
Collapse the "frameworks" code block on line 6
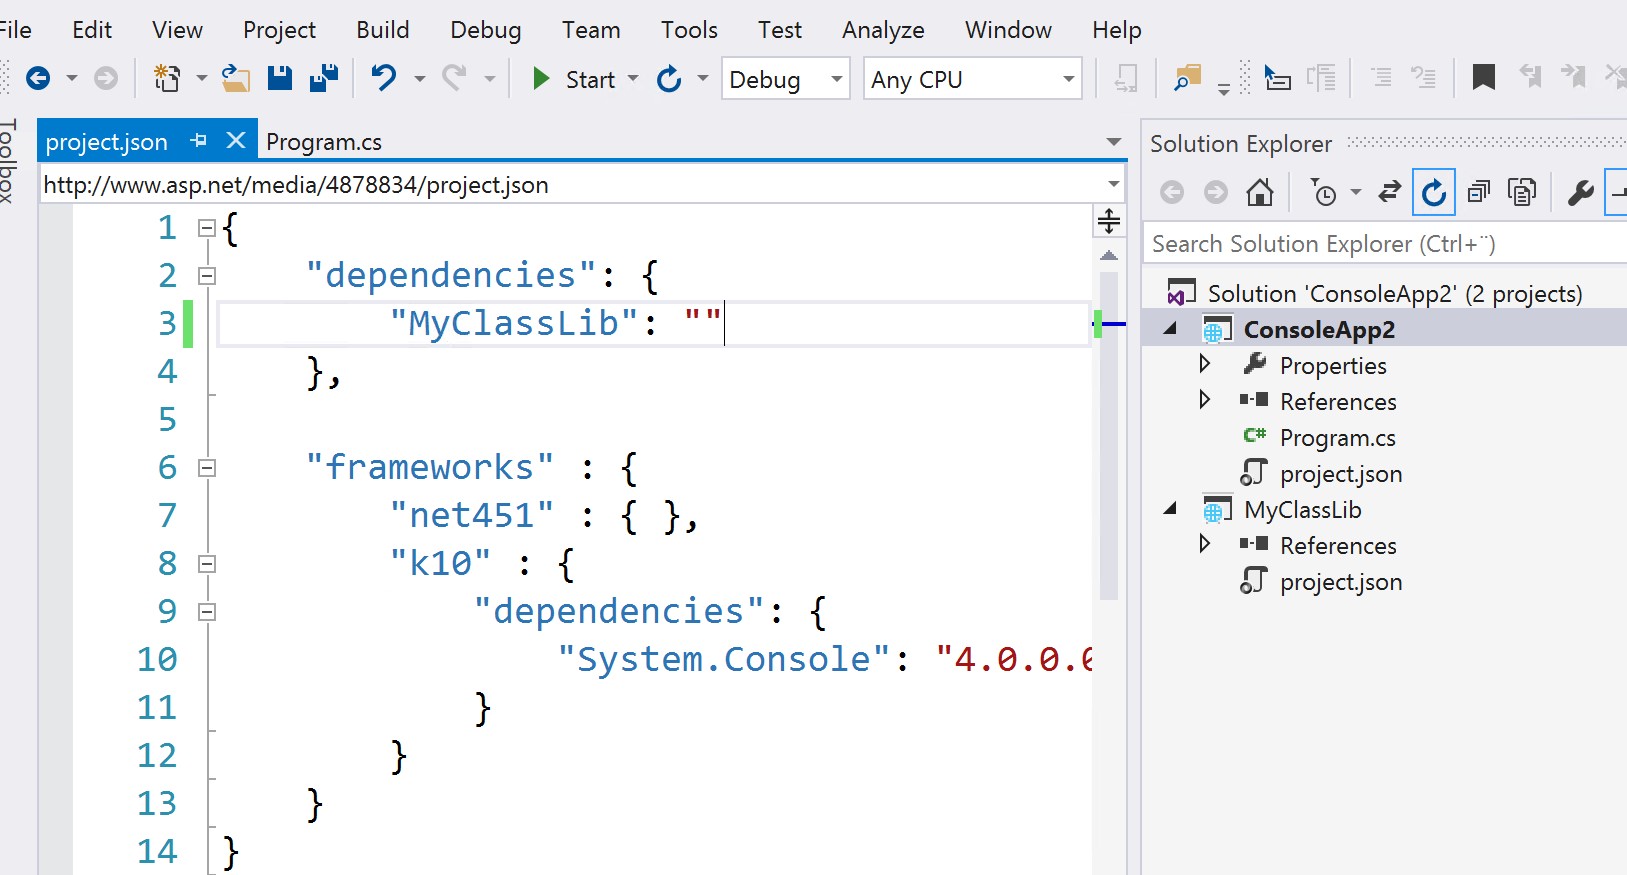207,468
